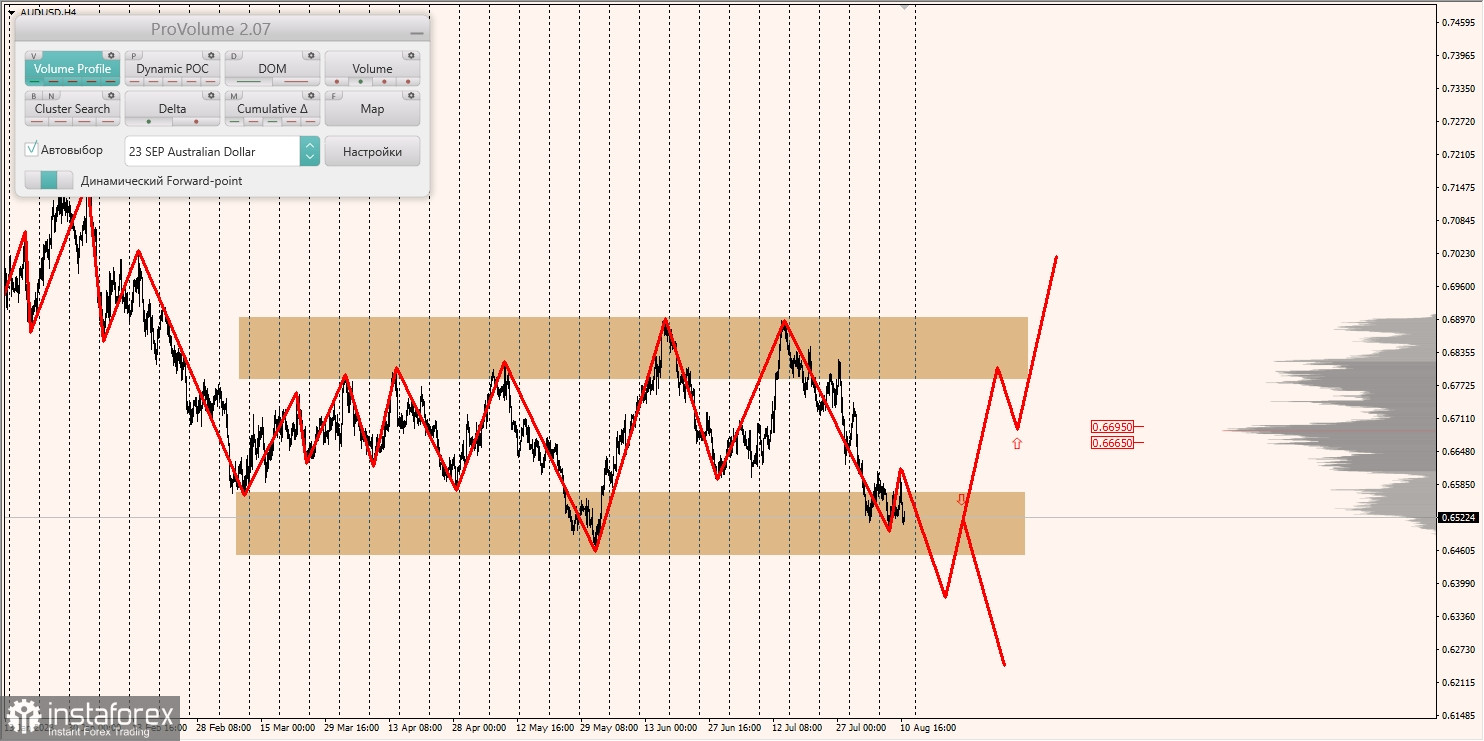Click the lower tan support zone rectangle
1484x741 pixels.
point(630,523)
